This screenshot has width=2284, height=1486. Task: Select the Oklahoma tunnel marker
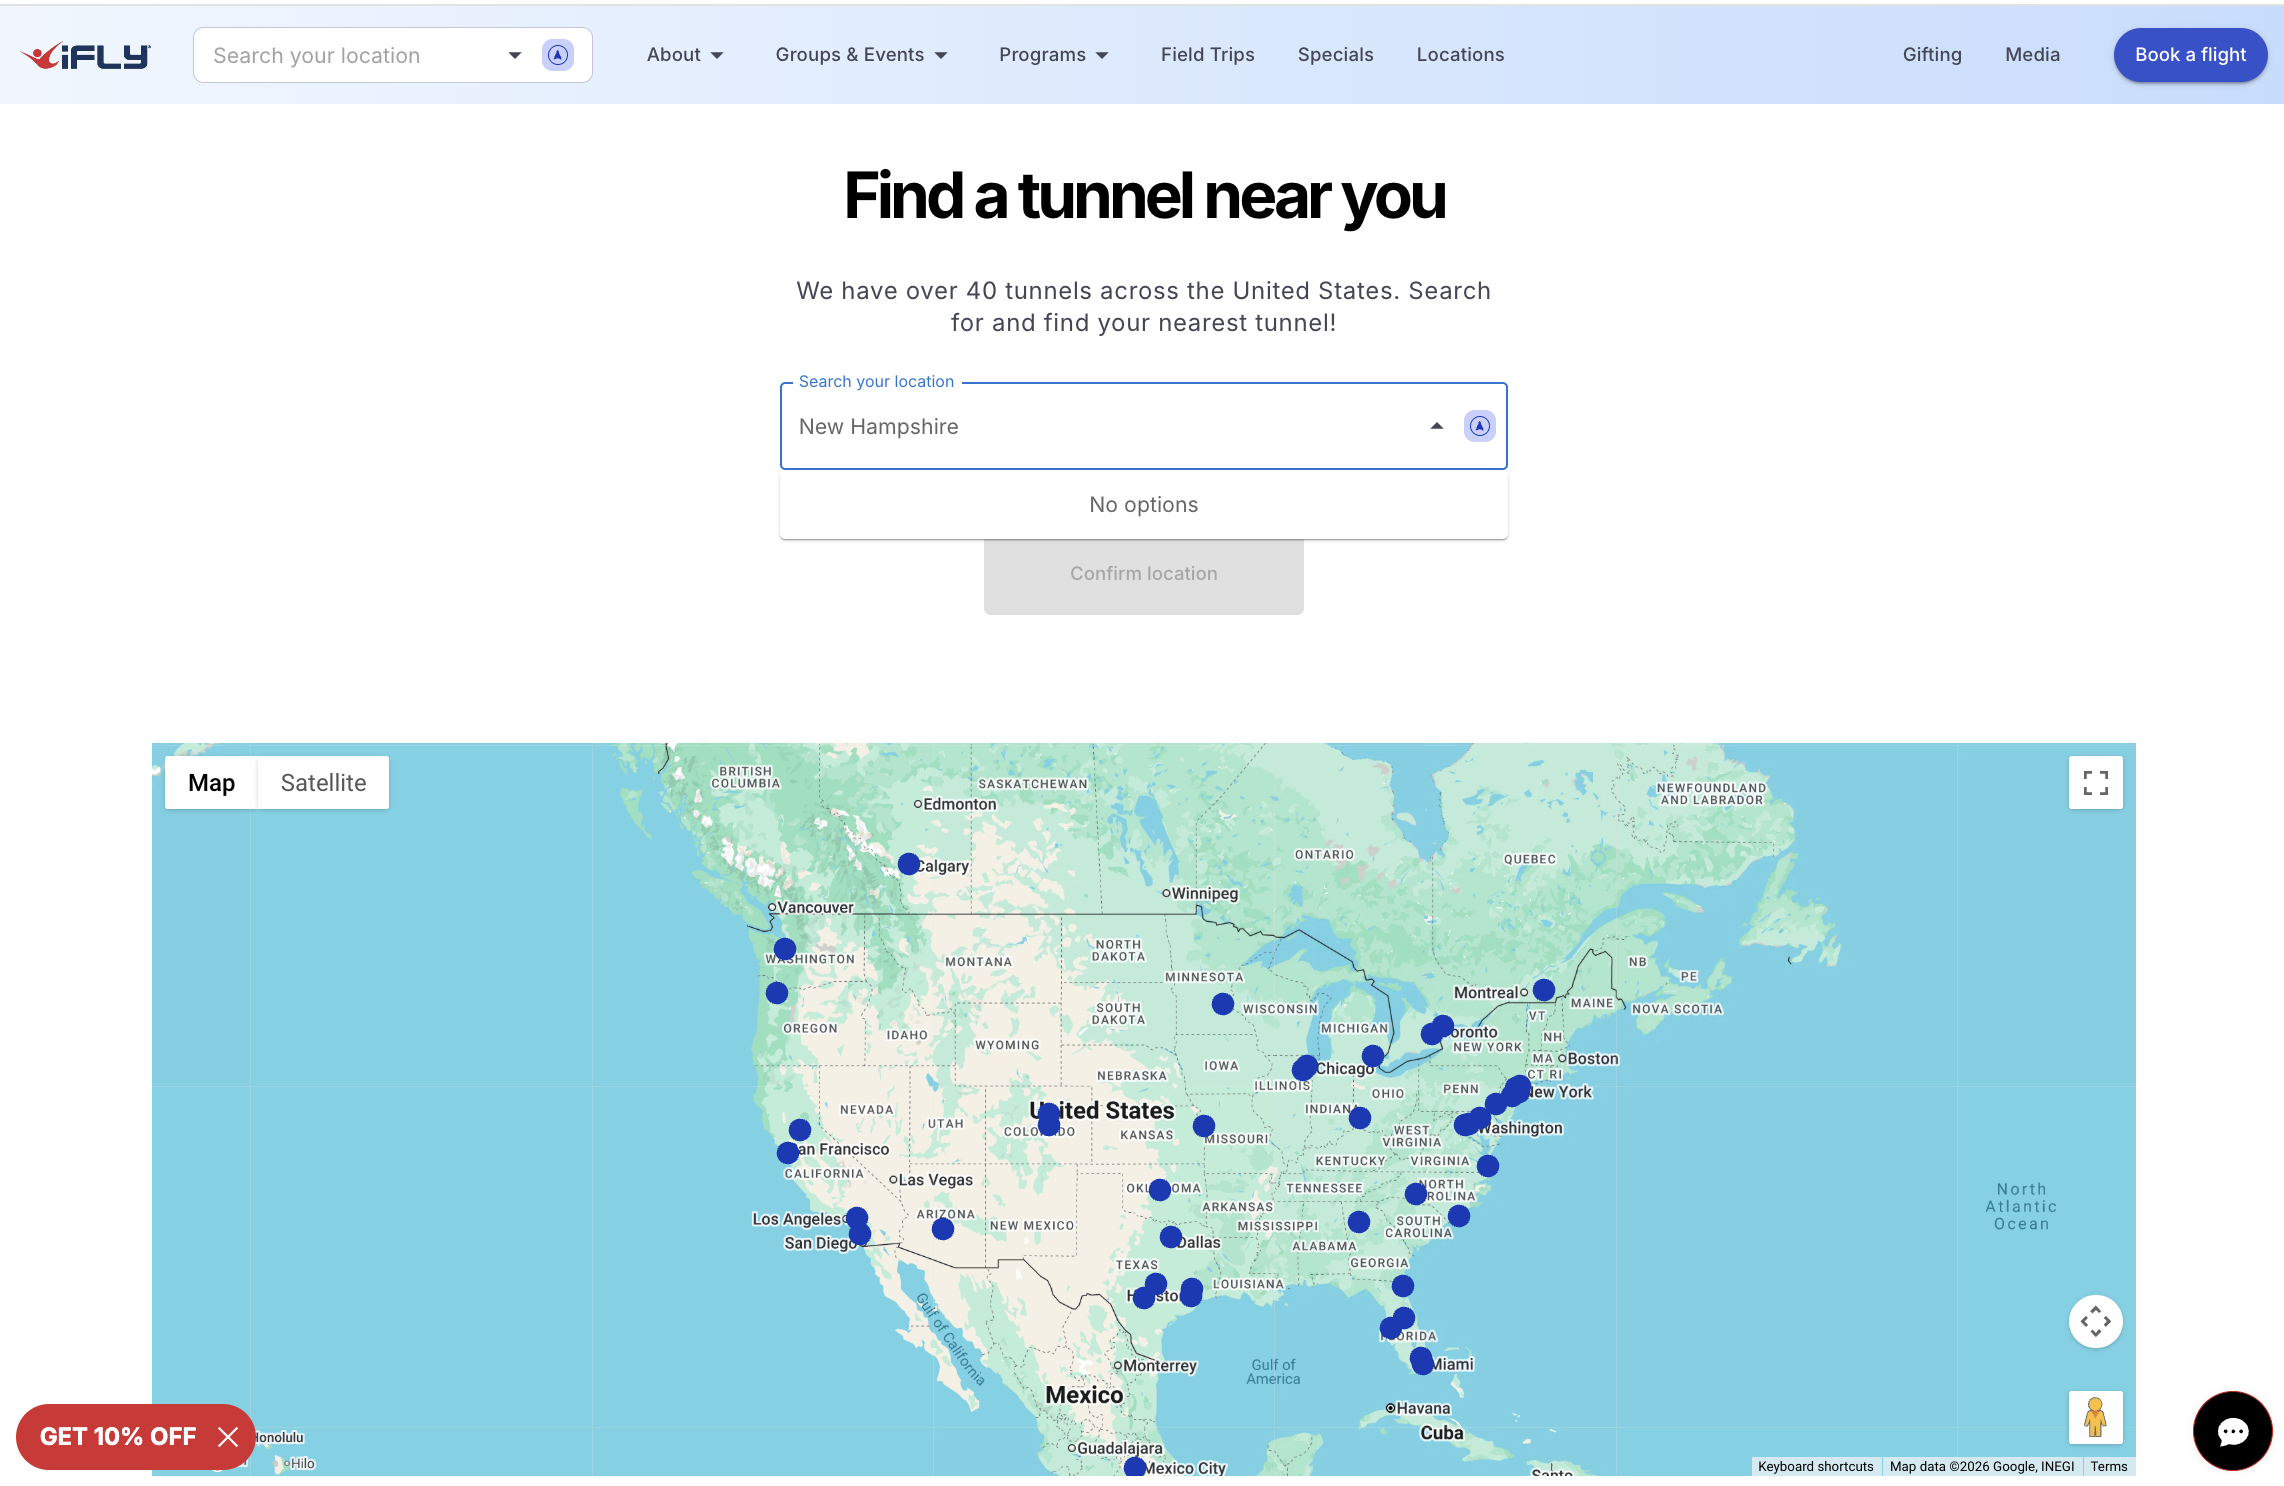point(1160,1190)
